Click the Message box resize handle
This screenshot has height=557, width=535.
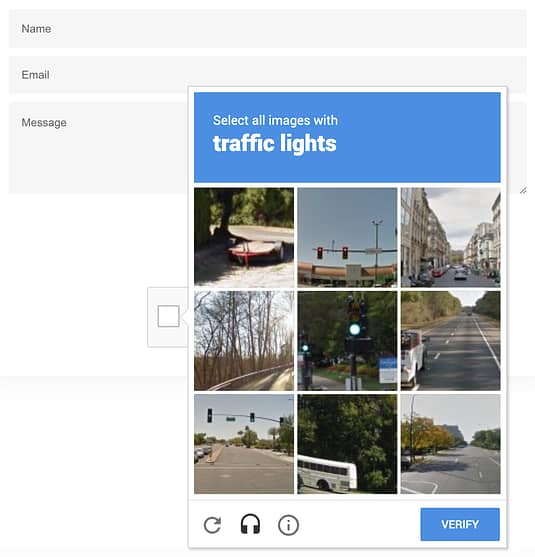click(523, 191)
